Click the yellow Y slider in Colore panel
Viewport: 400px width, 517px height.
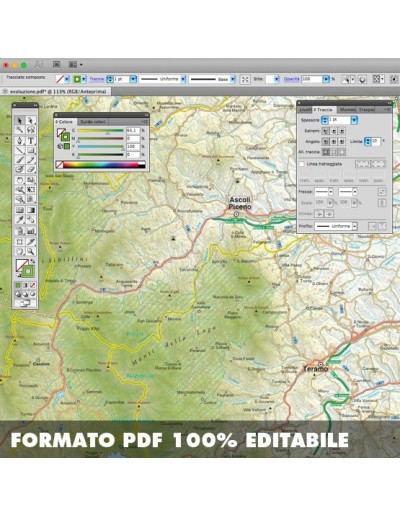coord(101,147)
